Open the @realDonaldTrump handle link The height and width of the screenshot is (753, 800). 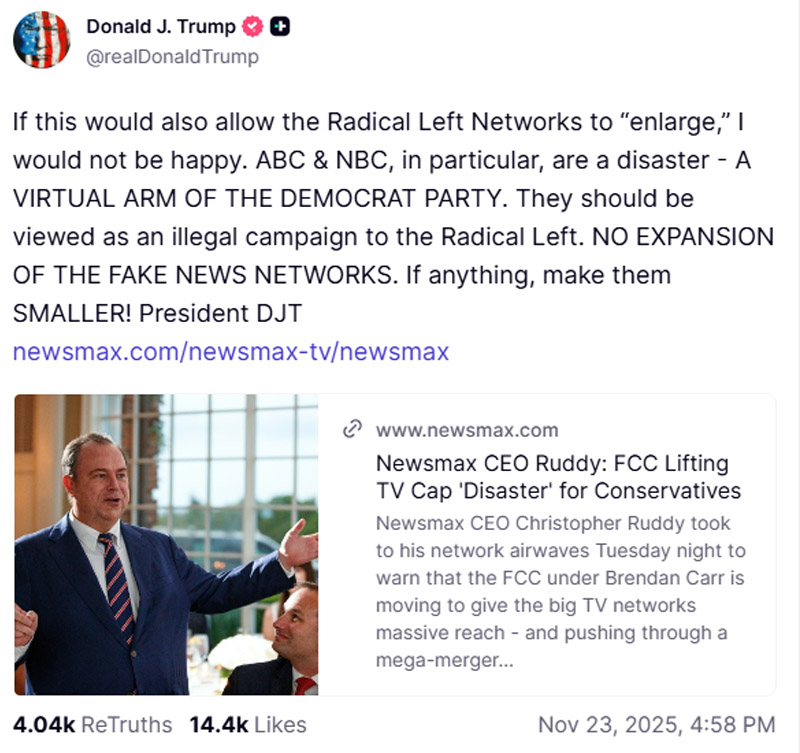[x=172, y=57]
